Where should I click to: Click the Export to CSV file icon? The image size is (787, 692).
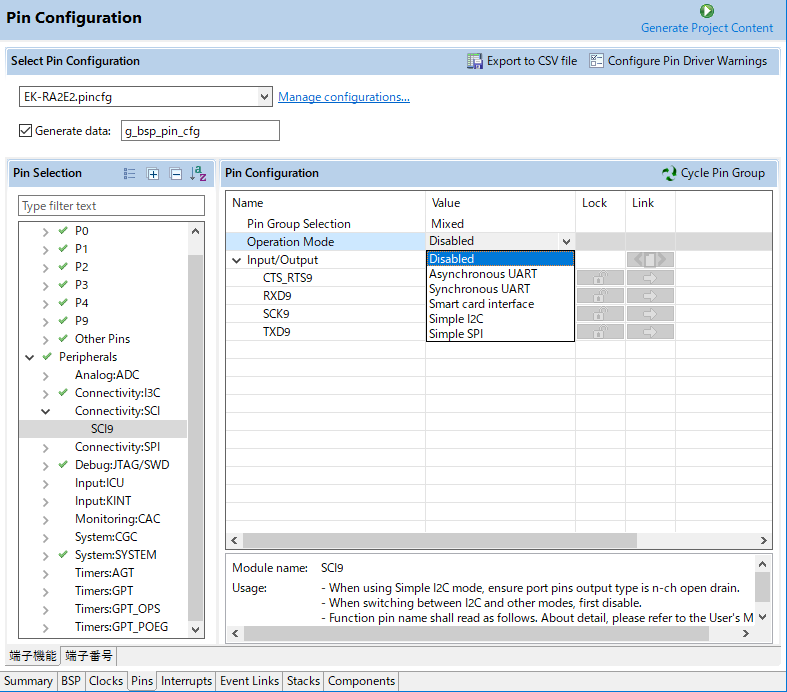coord(474,61)
